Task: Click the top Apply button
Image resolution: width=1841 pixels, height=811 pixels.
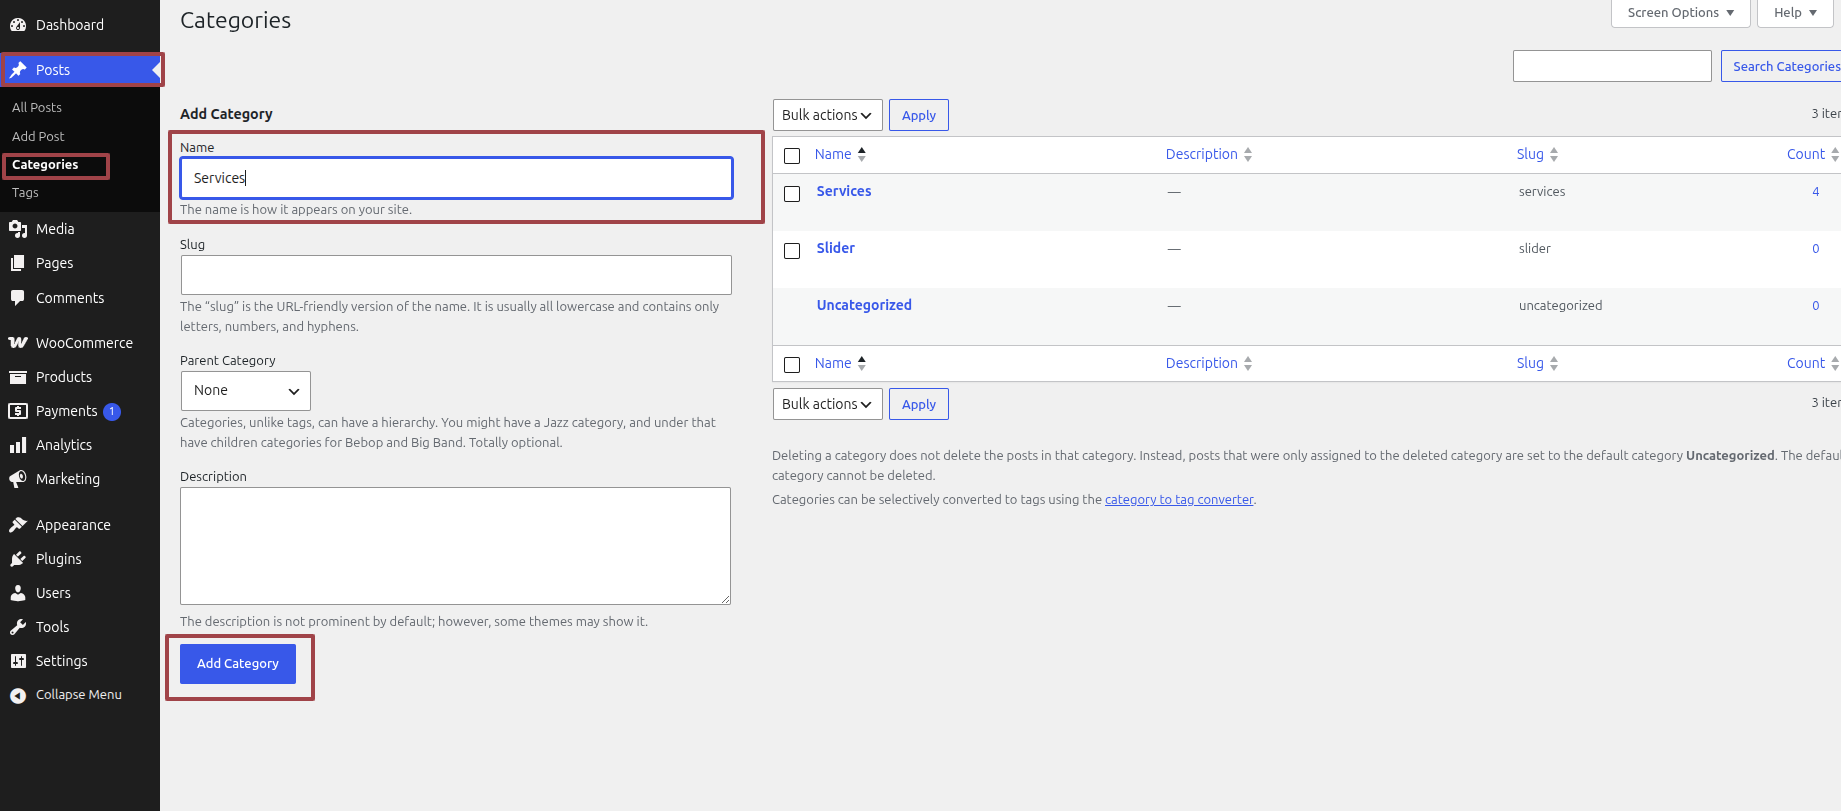Action: point(919,115)
